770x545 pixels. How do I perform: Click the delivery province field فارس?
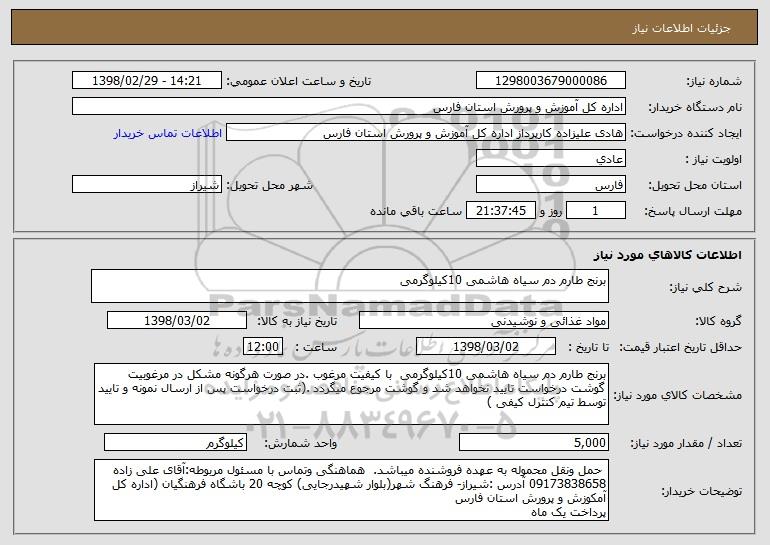coord(550,185)
